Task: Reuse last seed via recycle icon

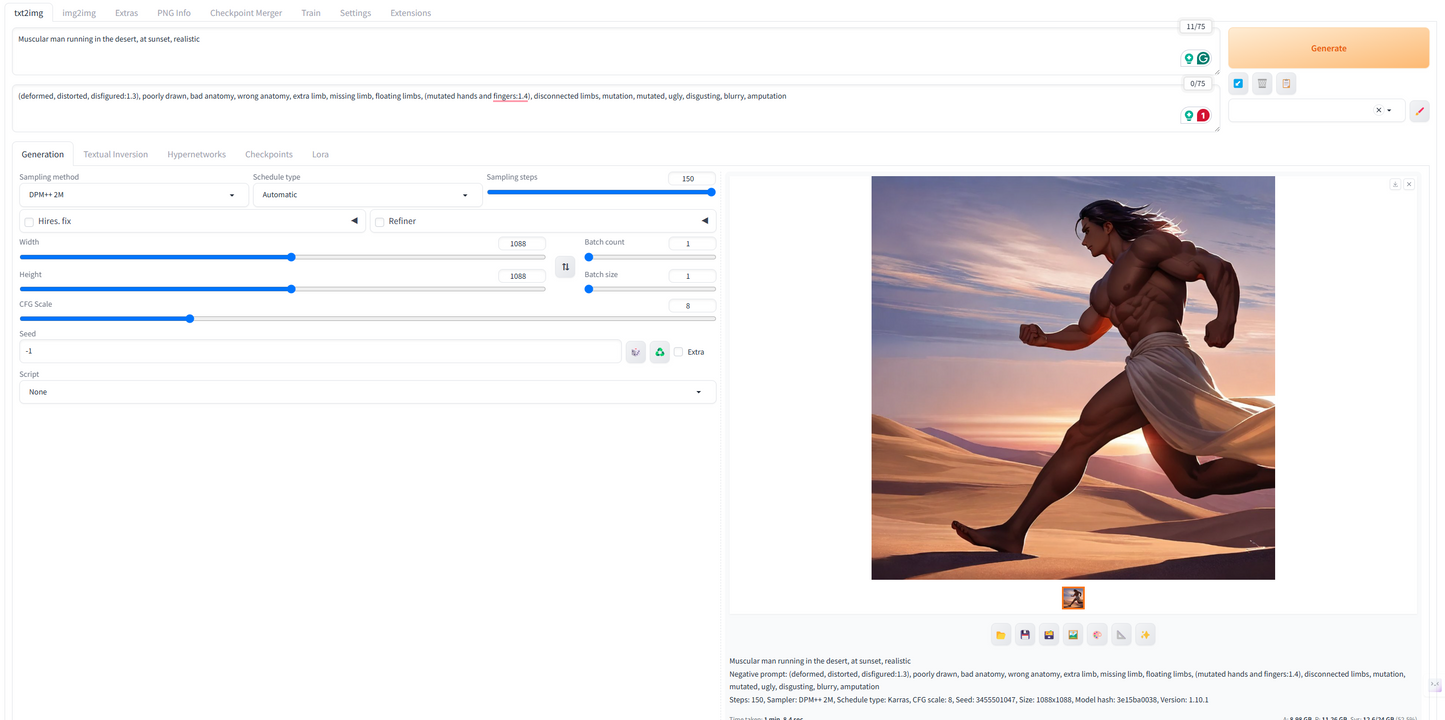Action: click(659, 351)
